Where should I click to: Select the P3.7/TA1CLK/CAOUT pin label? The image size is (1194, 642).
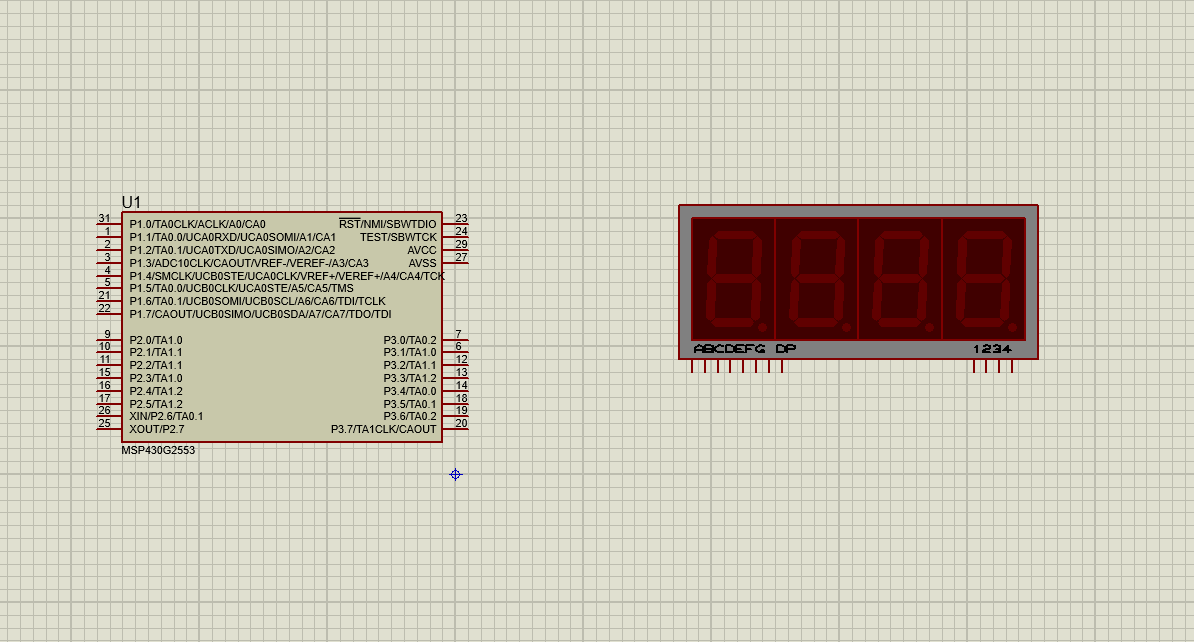(x=384, y=429)
